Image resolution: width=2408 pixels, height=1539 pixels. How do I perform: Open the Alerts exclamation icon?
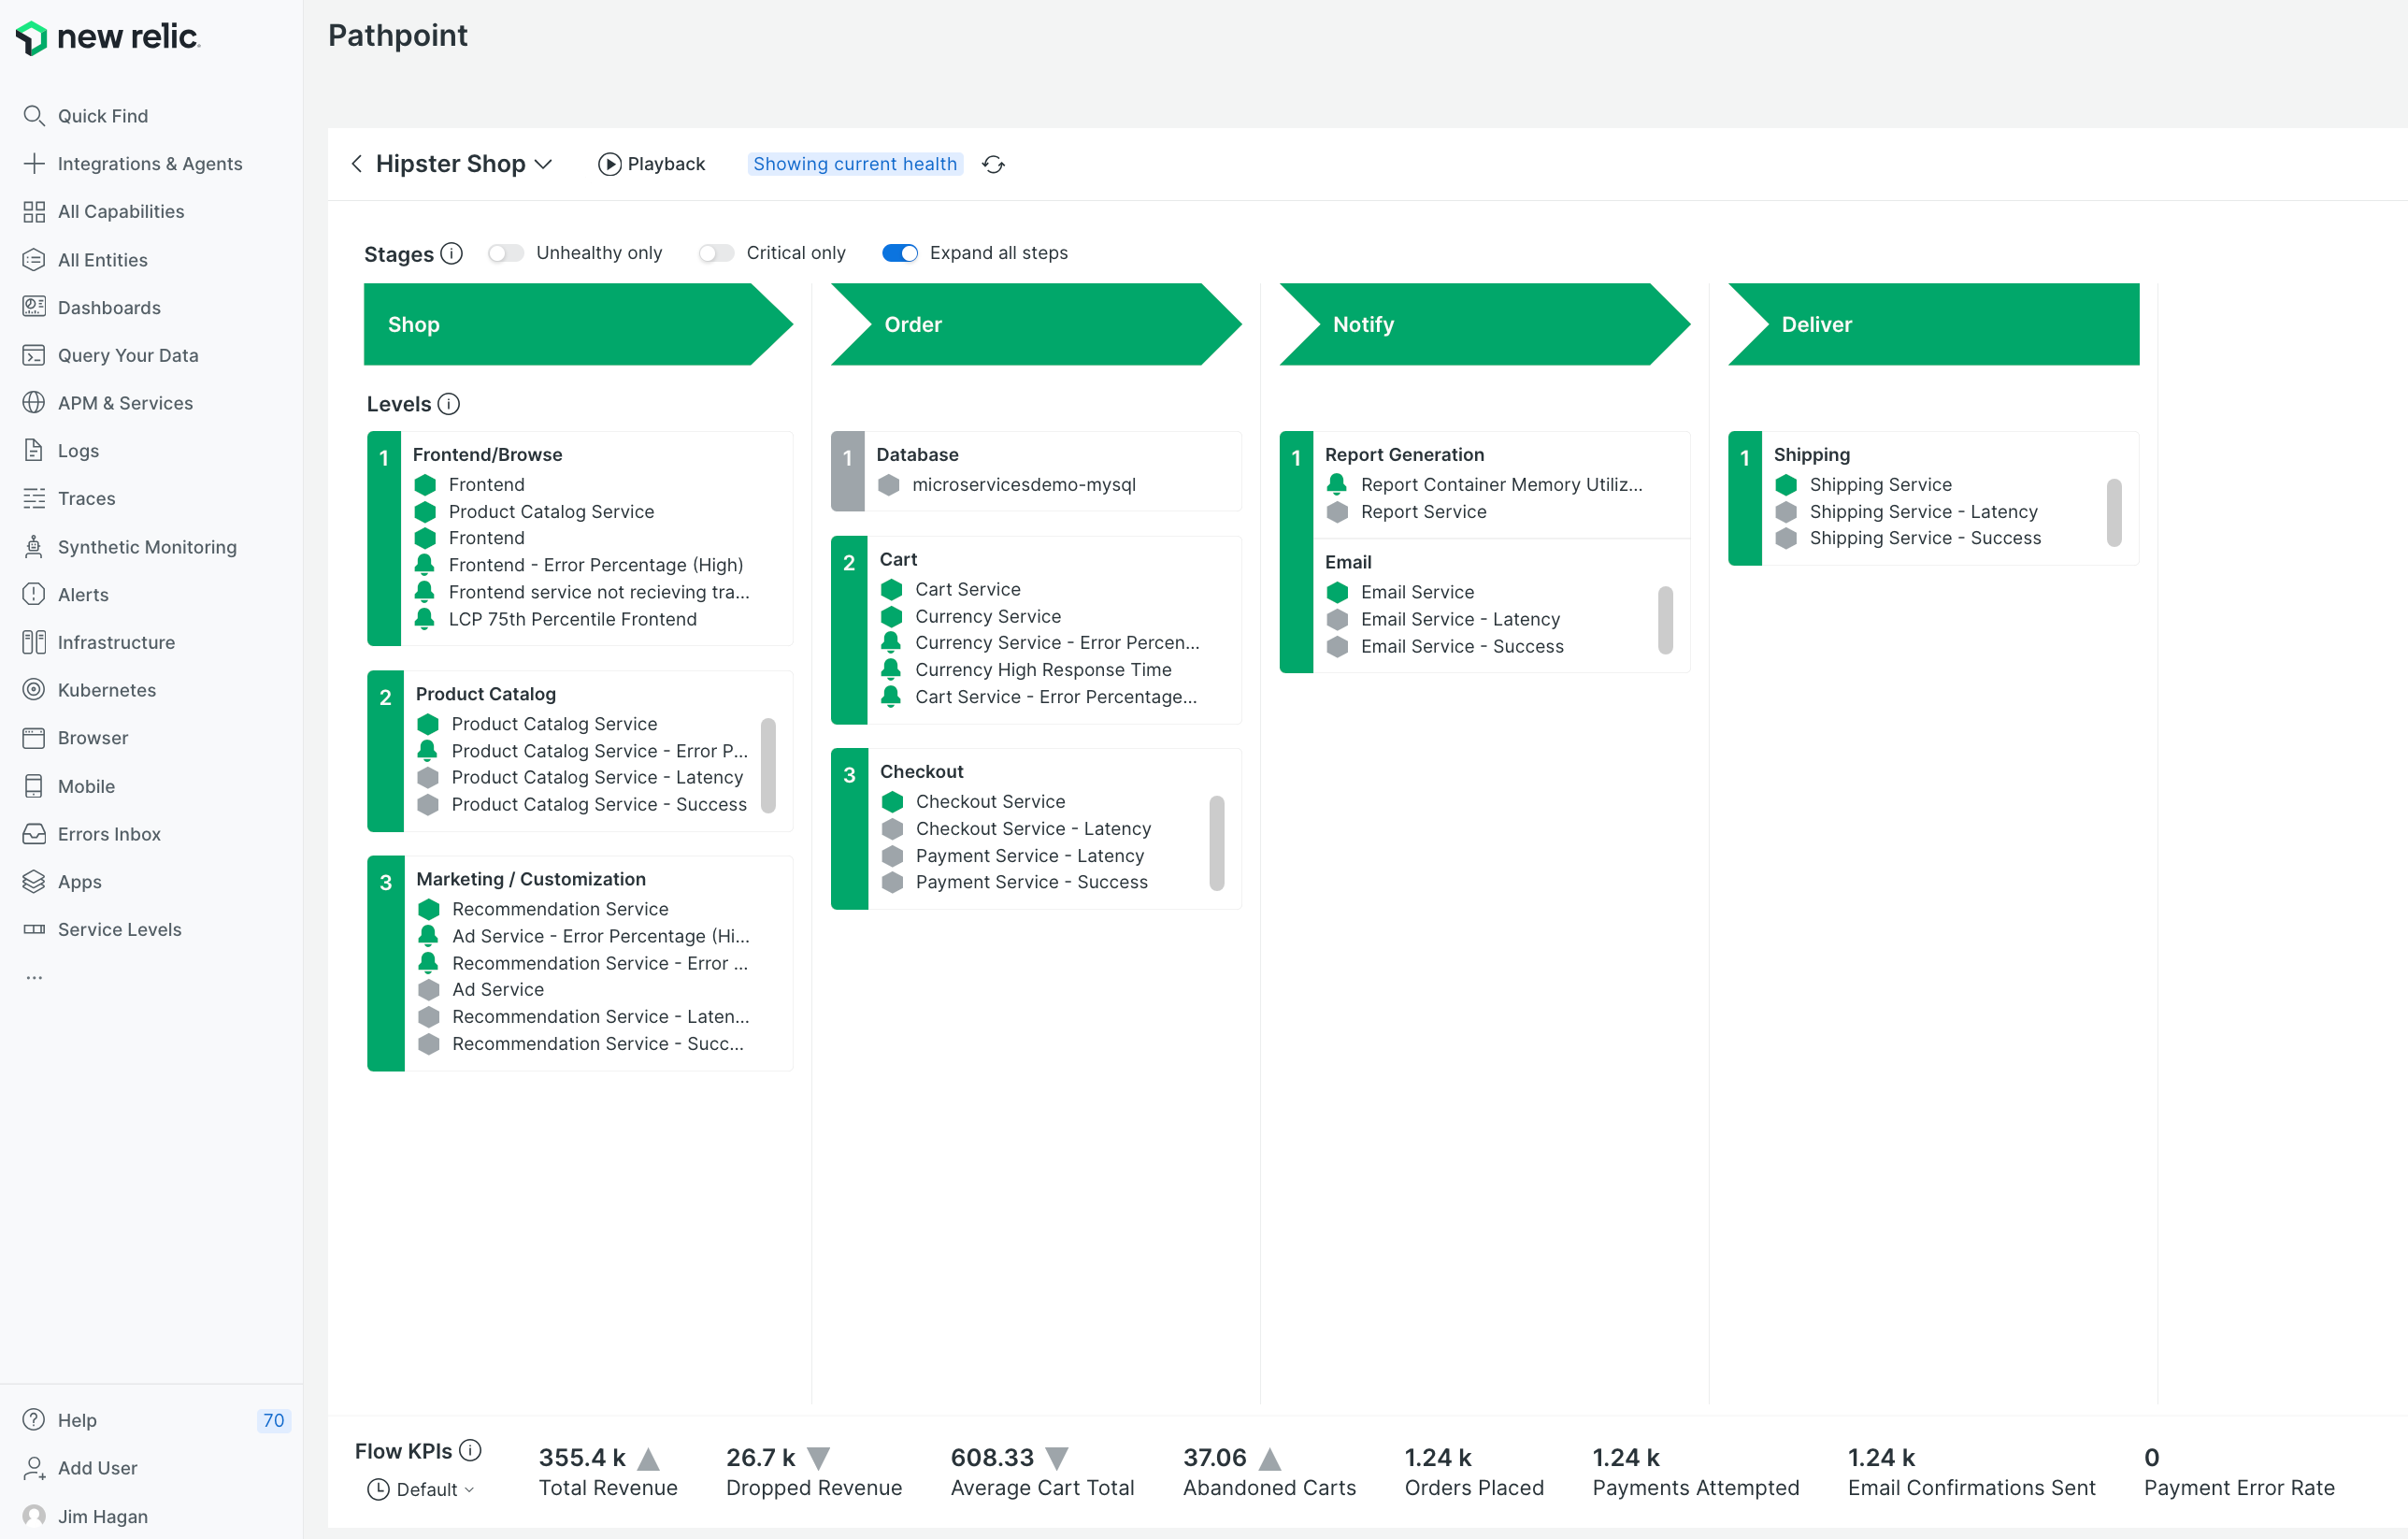34,594
